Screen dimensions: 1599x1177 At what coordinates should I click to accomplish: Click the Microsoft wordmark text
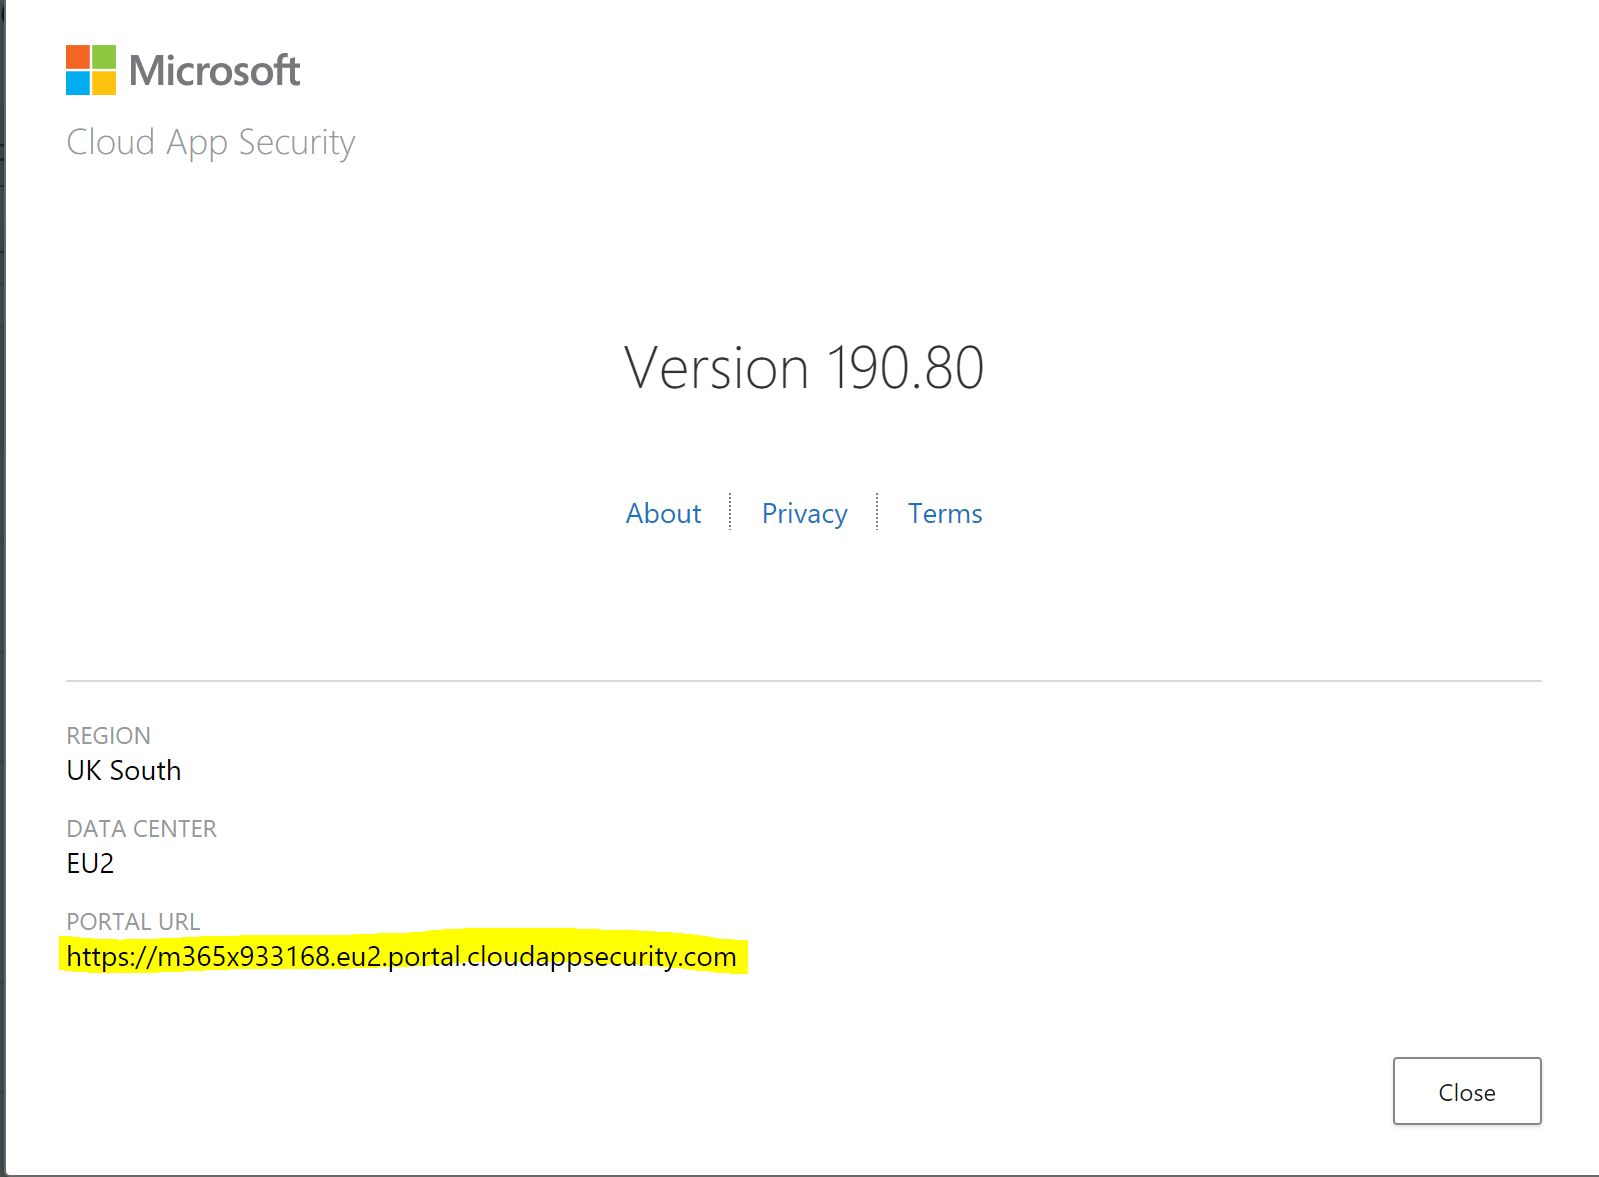click(215, 71)
